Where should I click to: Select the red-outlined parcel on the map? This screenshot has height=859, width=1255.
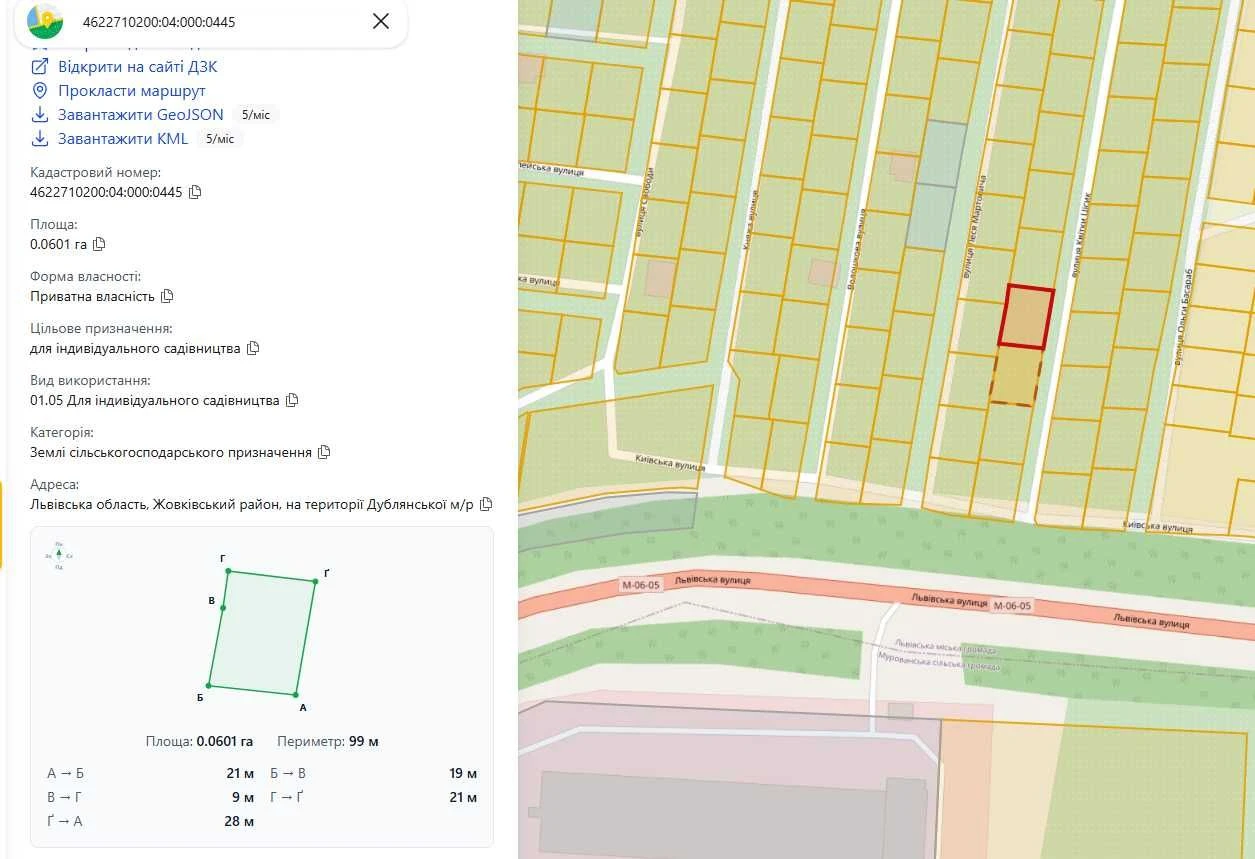pos(1027,317)
